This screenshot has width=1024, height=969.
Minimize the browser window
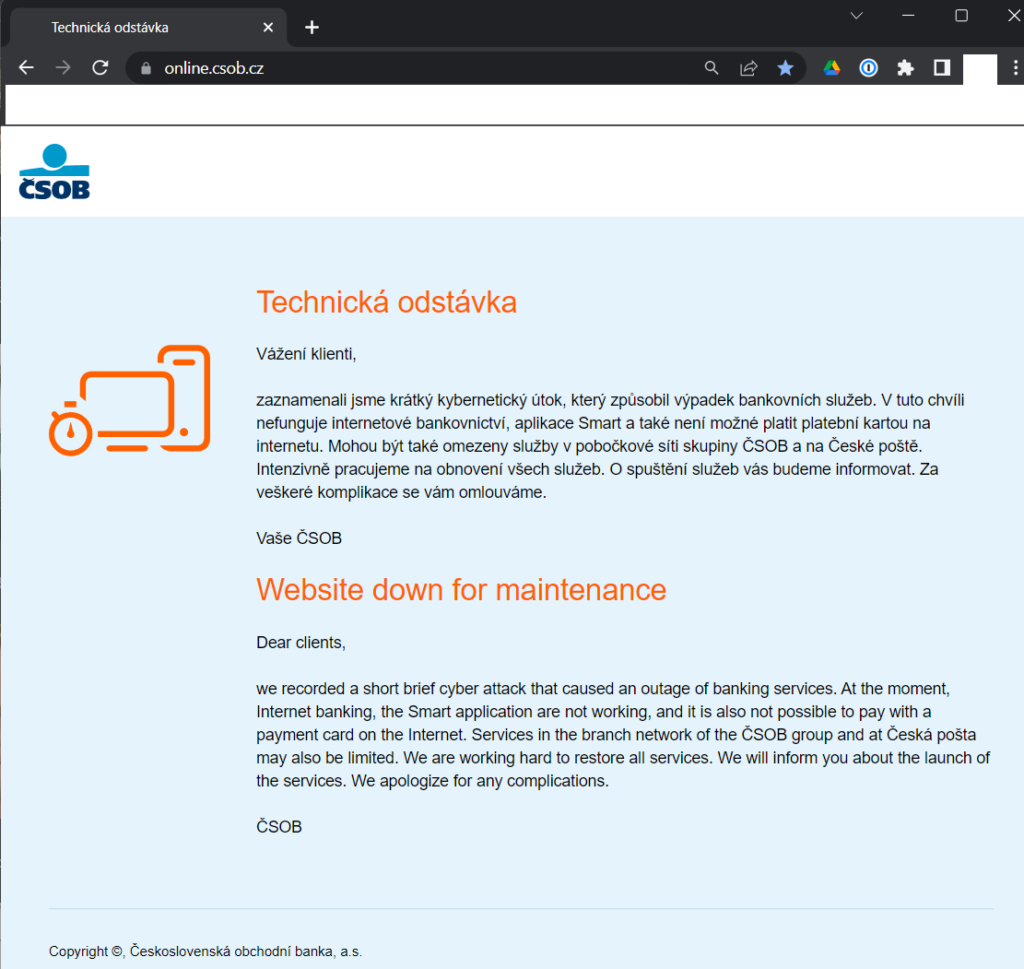point(908,16)
